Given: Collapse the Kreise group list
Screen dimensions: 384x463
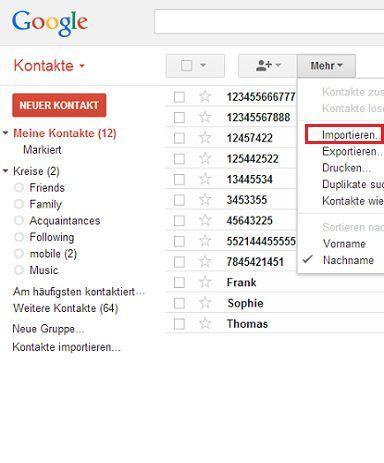Looking at the screenshot, I should 5,171.
